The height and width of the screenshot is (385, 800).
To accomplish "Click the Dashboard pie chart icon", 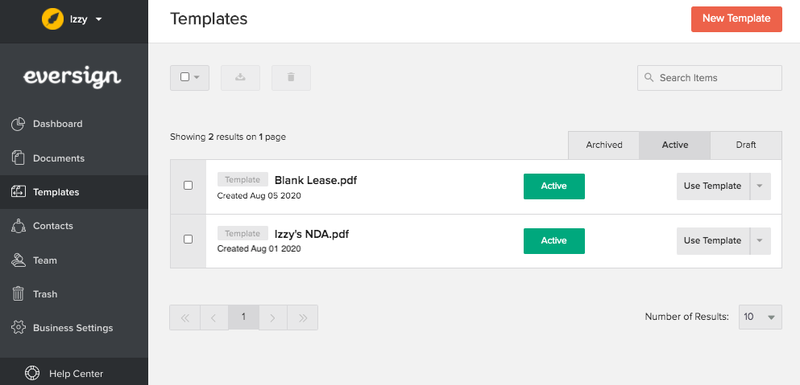I will coord(18,124).
